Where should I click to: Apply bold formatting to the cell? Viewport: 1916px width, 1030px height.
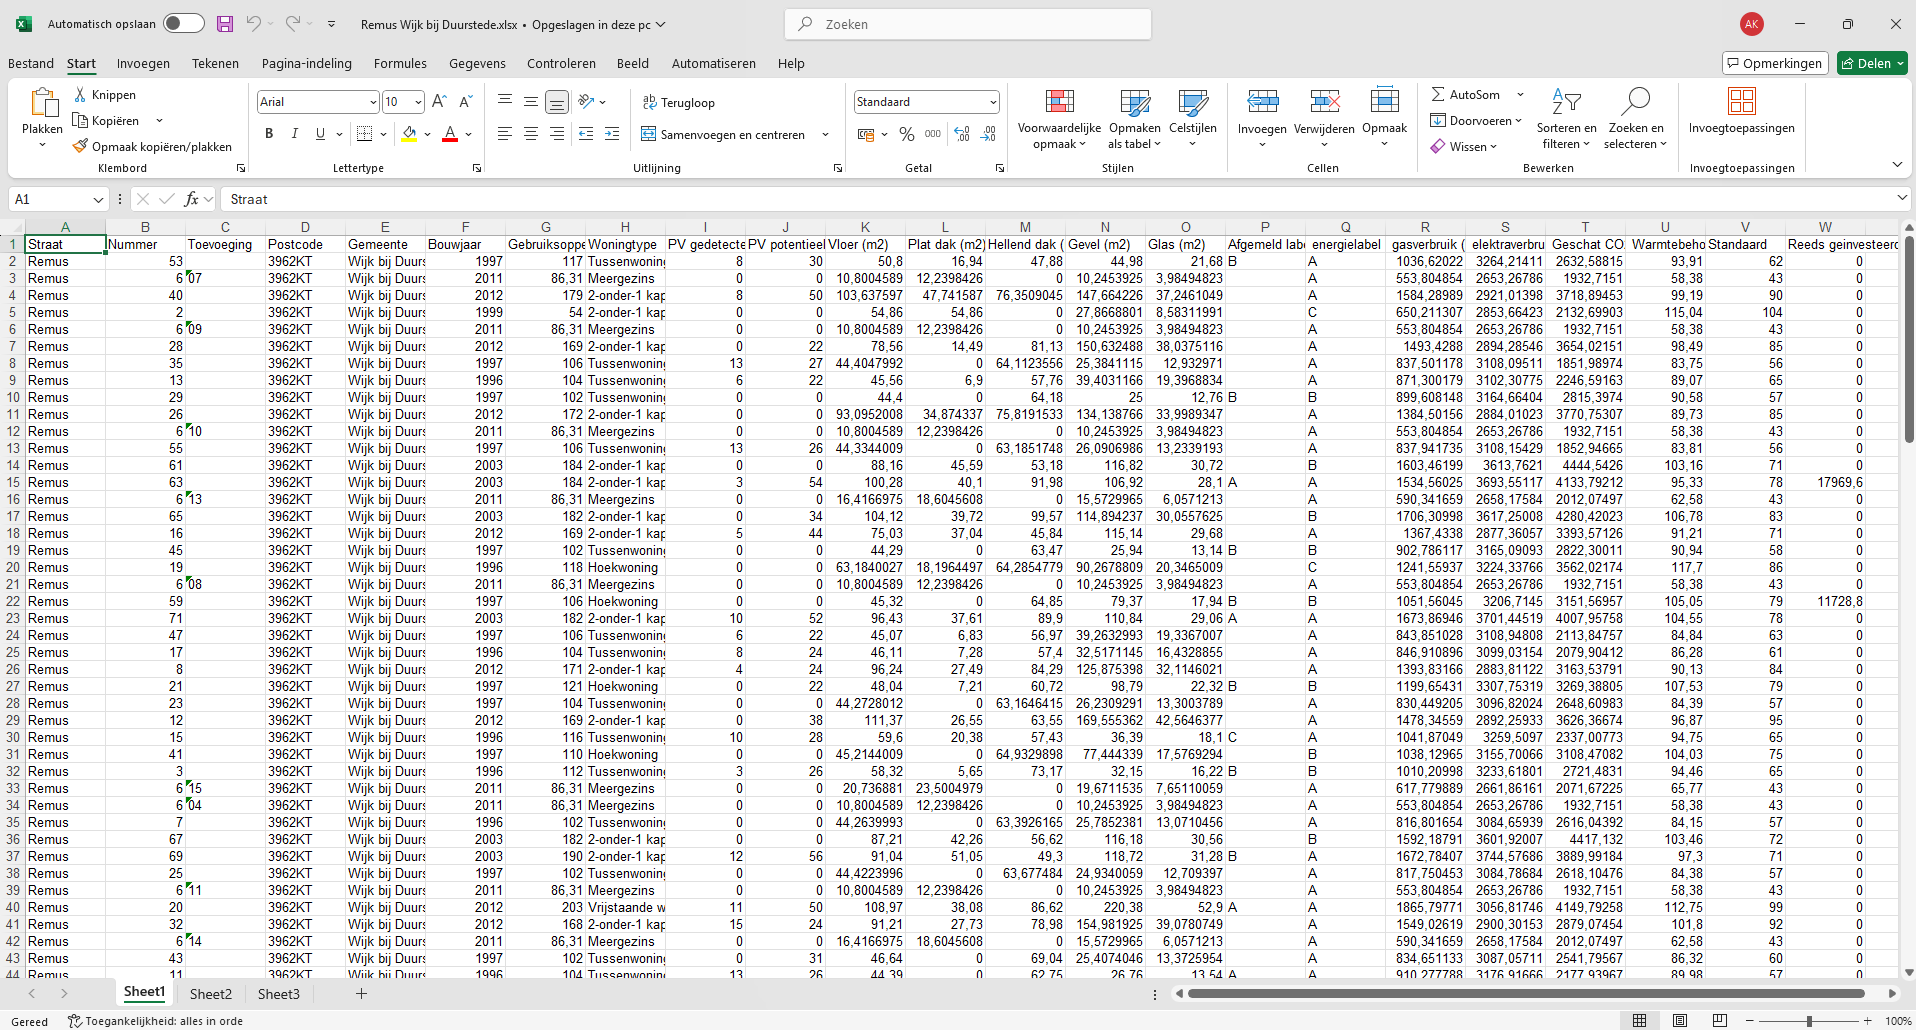click(268, 134)
